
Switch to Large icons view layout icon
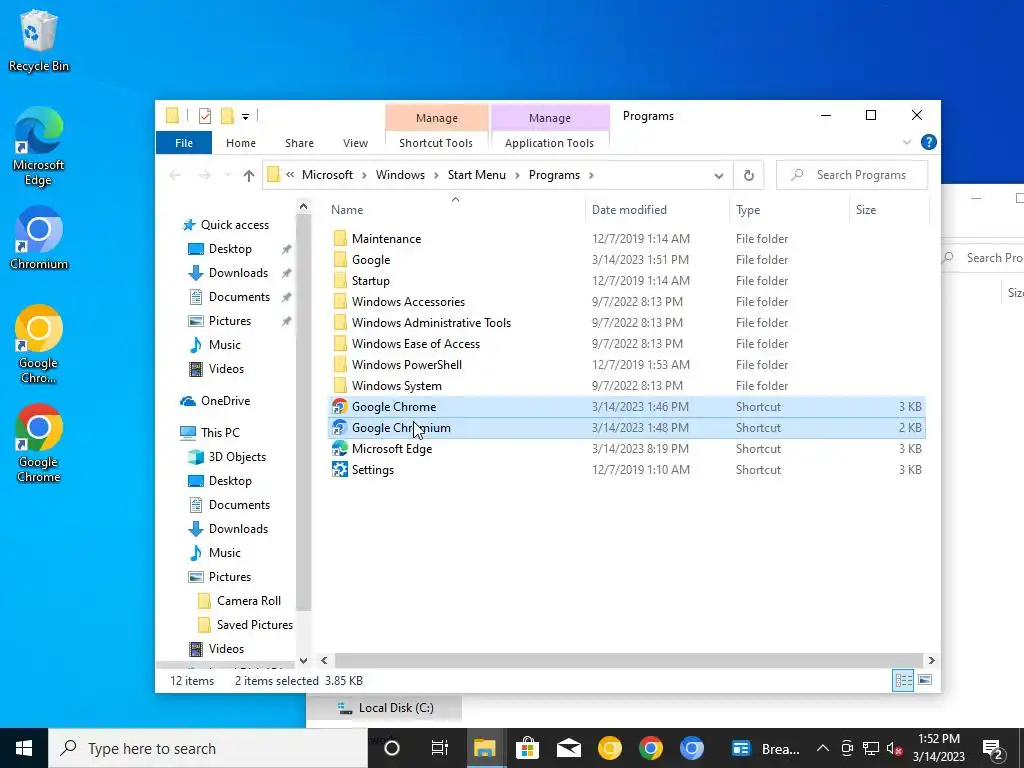pyautogui.click(x=925, y=680)
